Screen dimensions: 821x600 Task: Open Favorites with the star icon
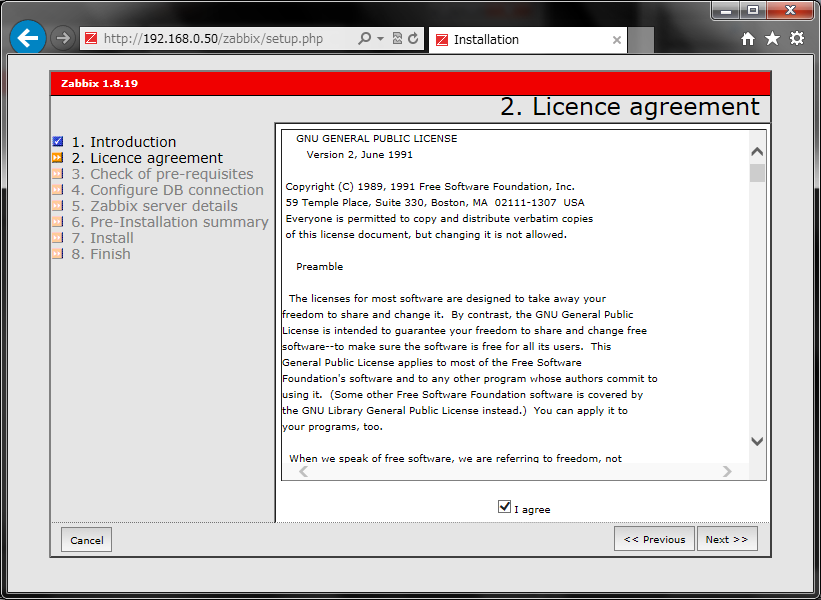772,38
